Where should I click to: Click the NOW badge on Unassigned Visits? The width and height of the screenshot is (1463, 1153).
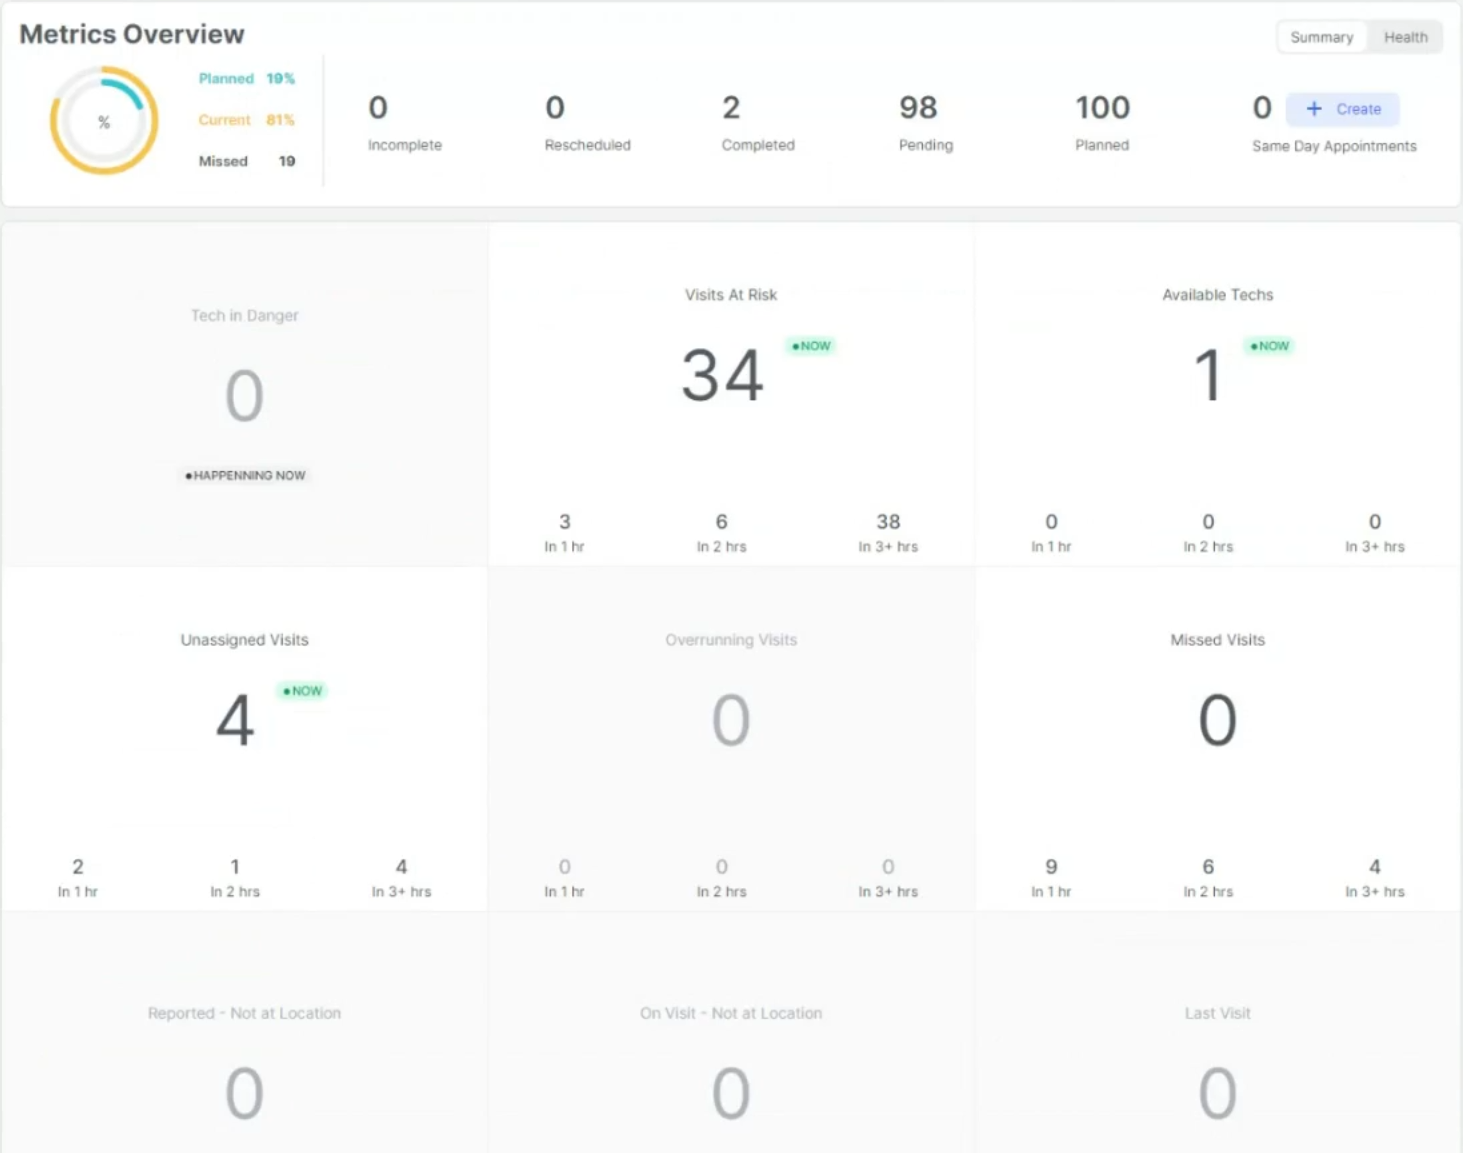[x=303, y=691]
